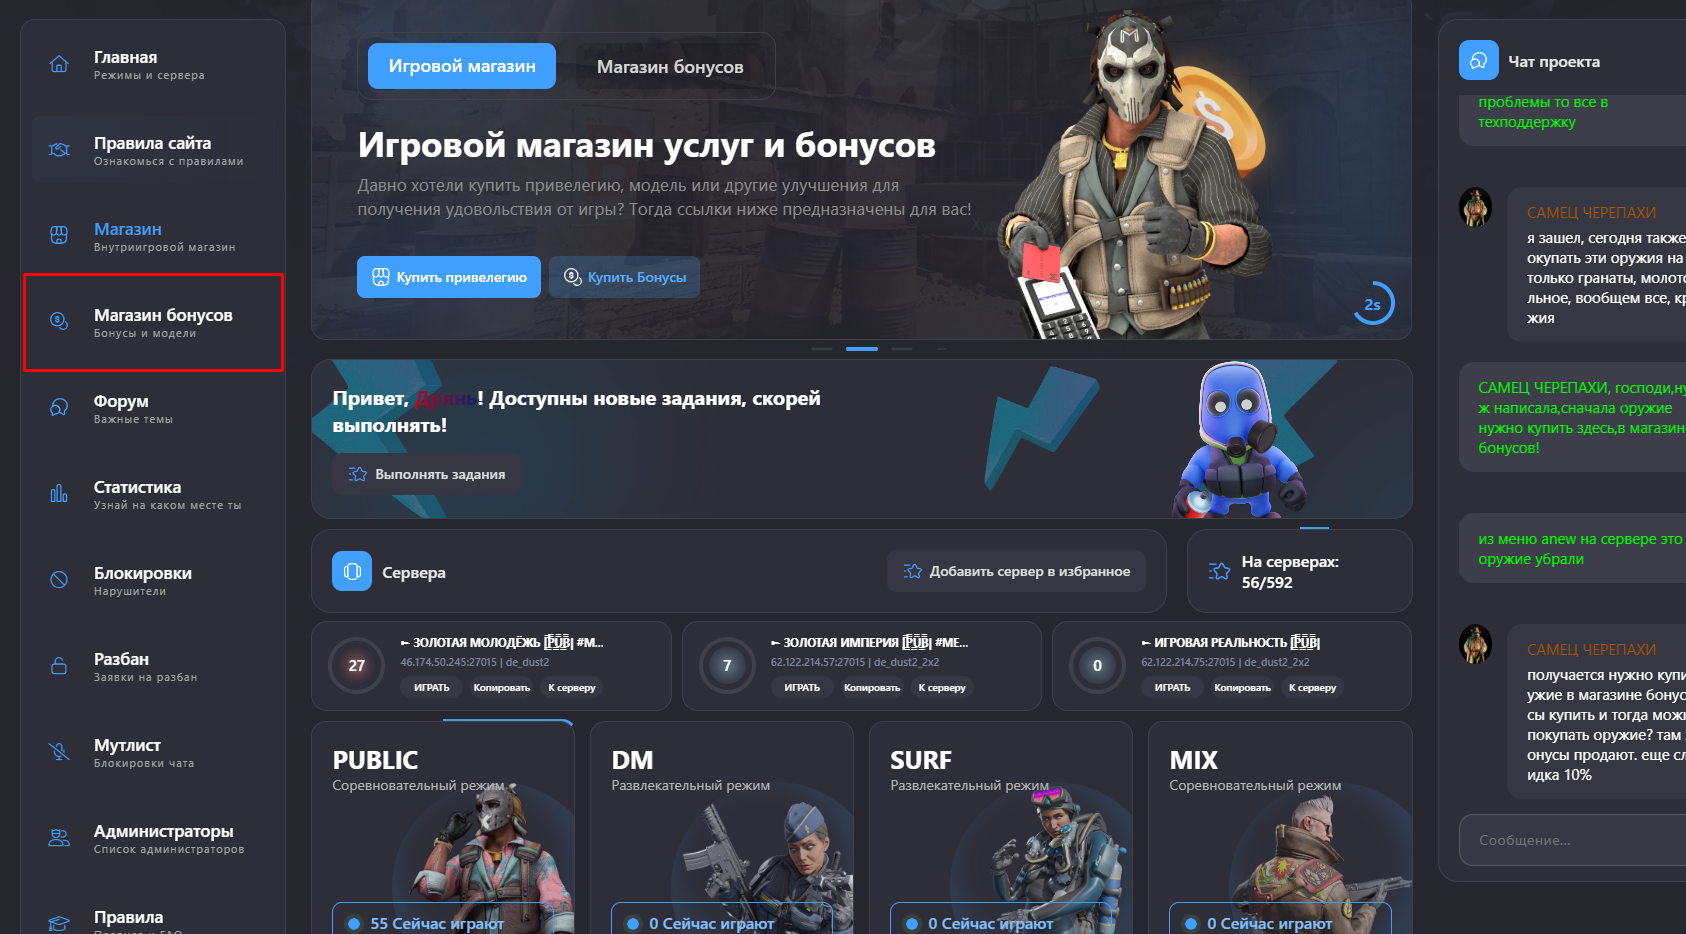The height and width of the screenshot is (934, 1686).
Task: Click the home icon beside Главная
Action: pos(59,65)
